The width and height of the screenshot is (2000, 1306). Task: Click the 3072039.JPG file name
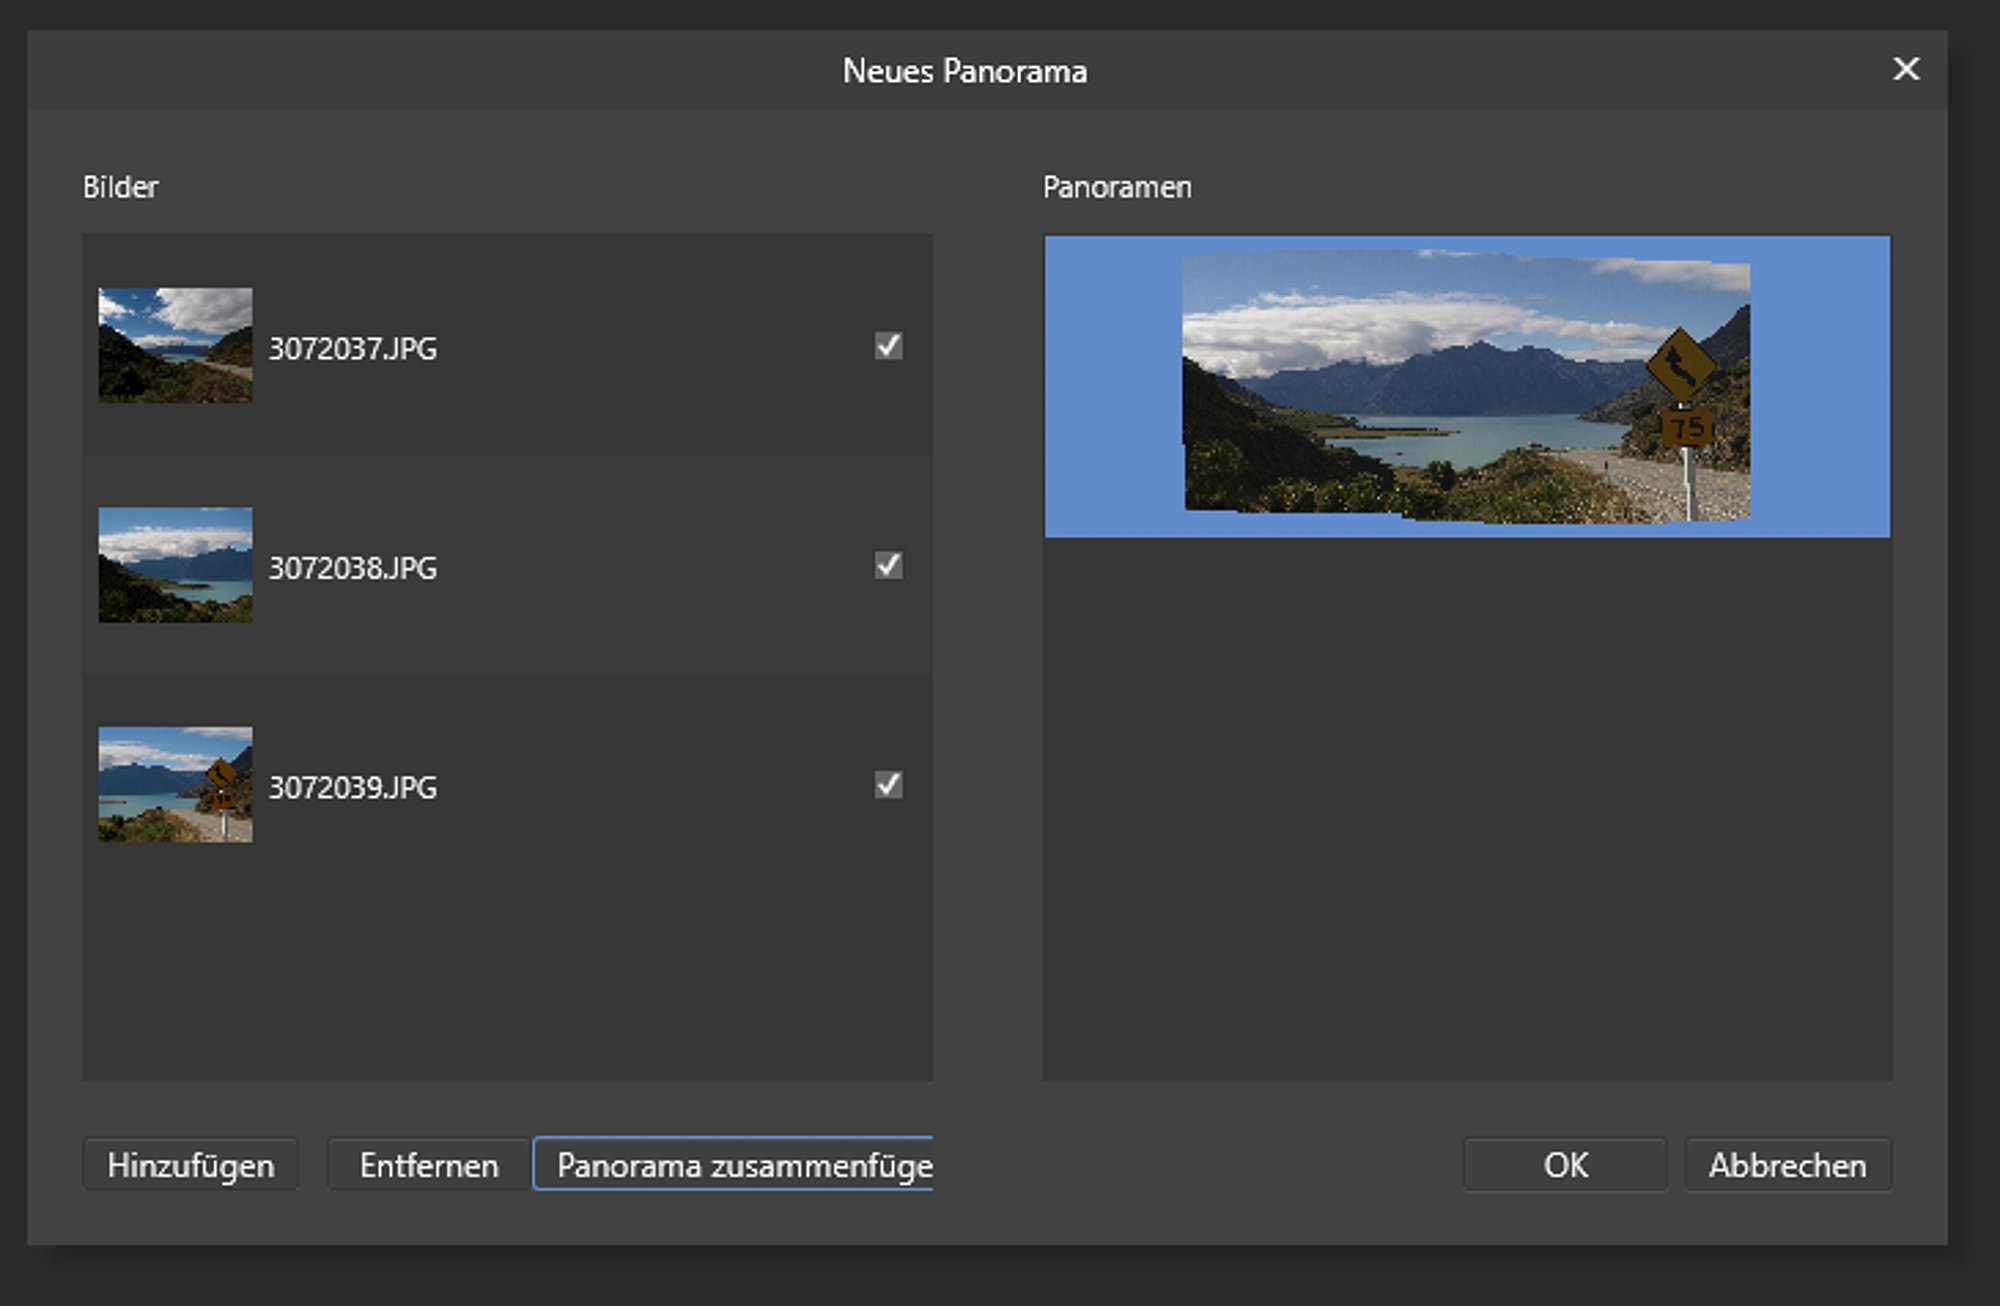pos(353,788)
